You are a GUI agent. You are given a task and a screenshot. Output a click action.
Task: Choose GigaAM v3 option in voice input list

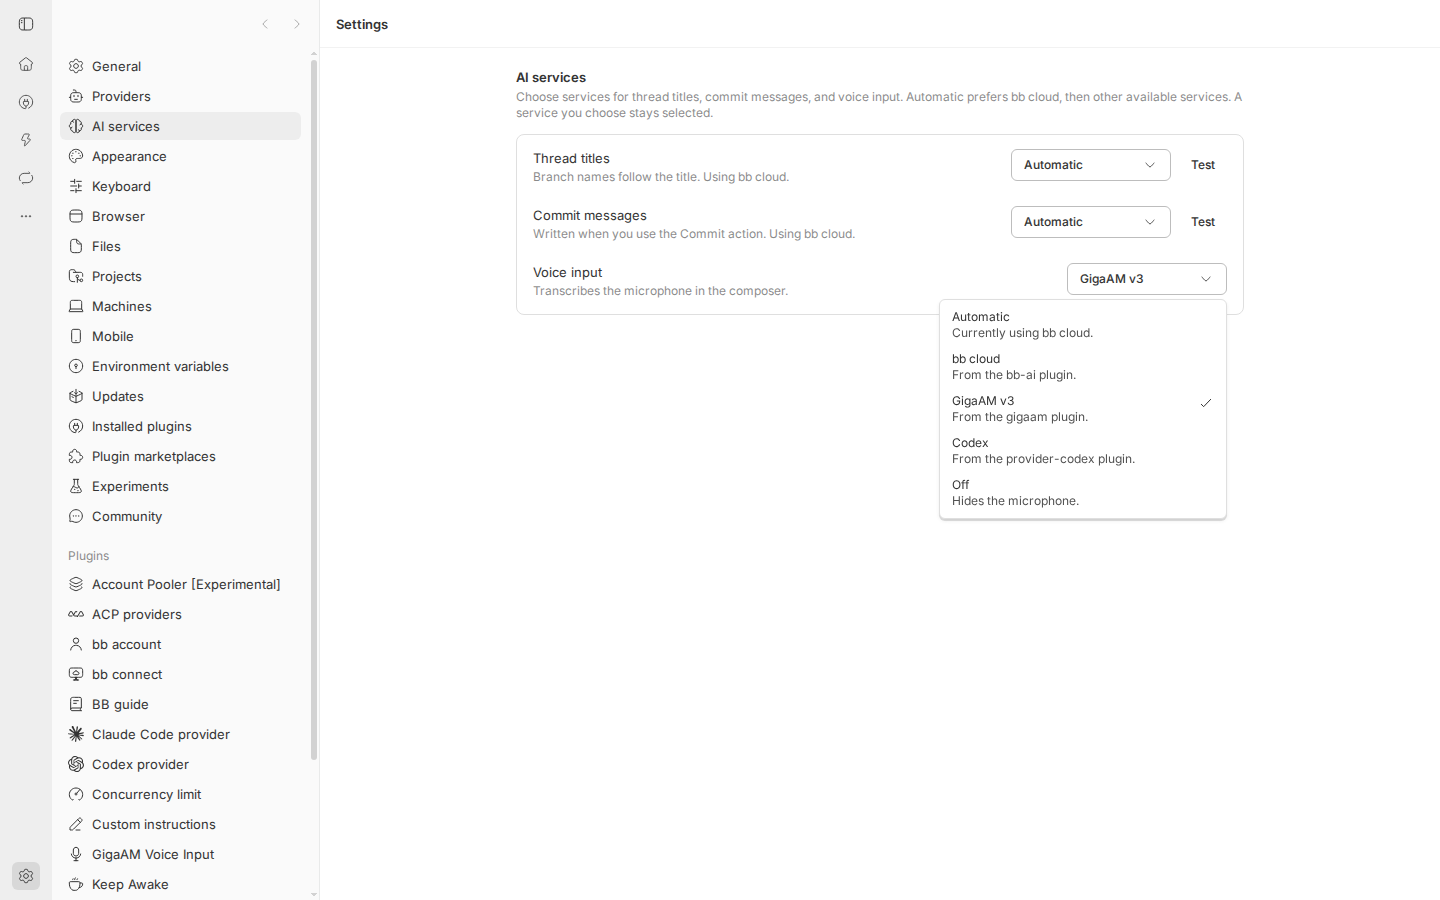[x=1082, y=409]
